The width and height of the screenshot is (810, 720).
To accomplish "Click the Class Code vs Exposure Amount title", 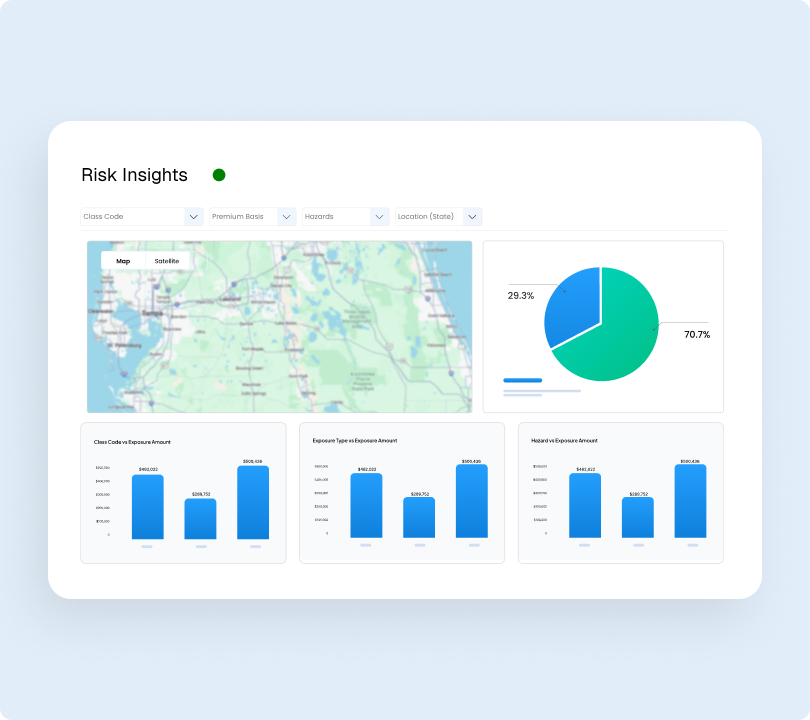I will pos(133,441).
